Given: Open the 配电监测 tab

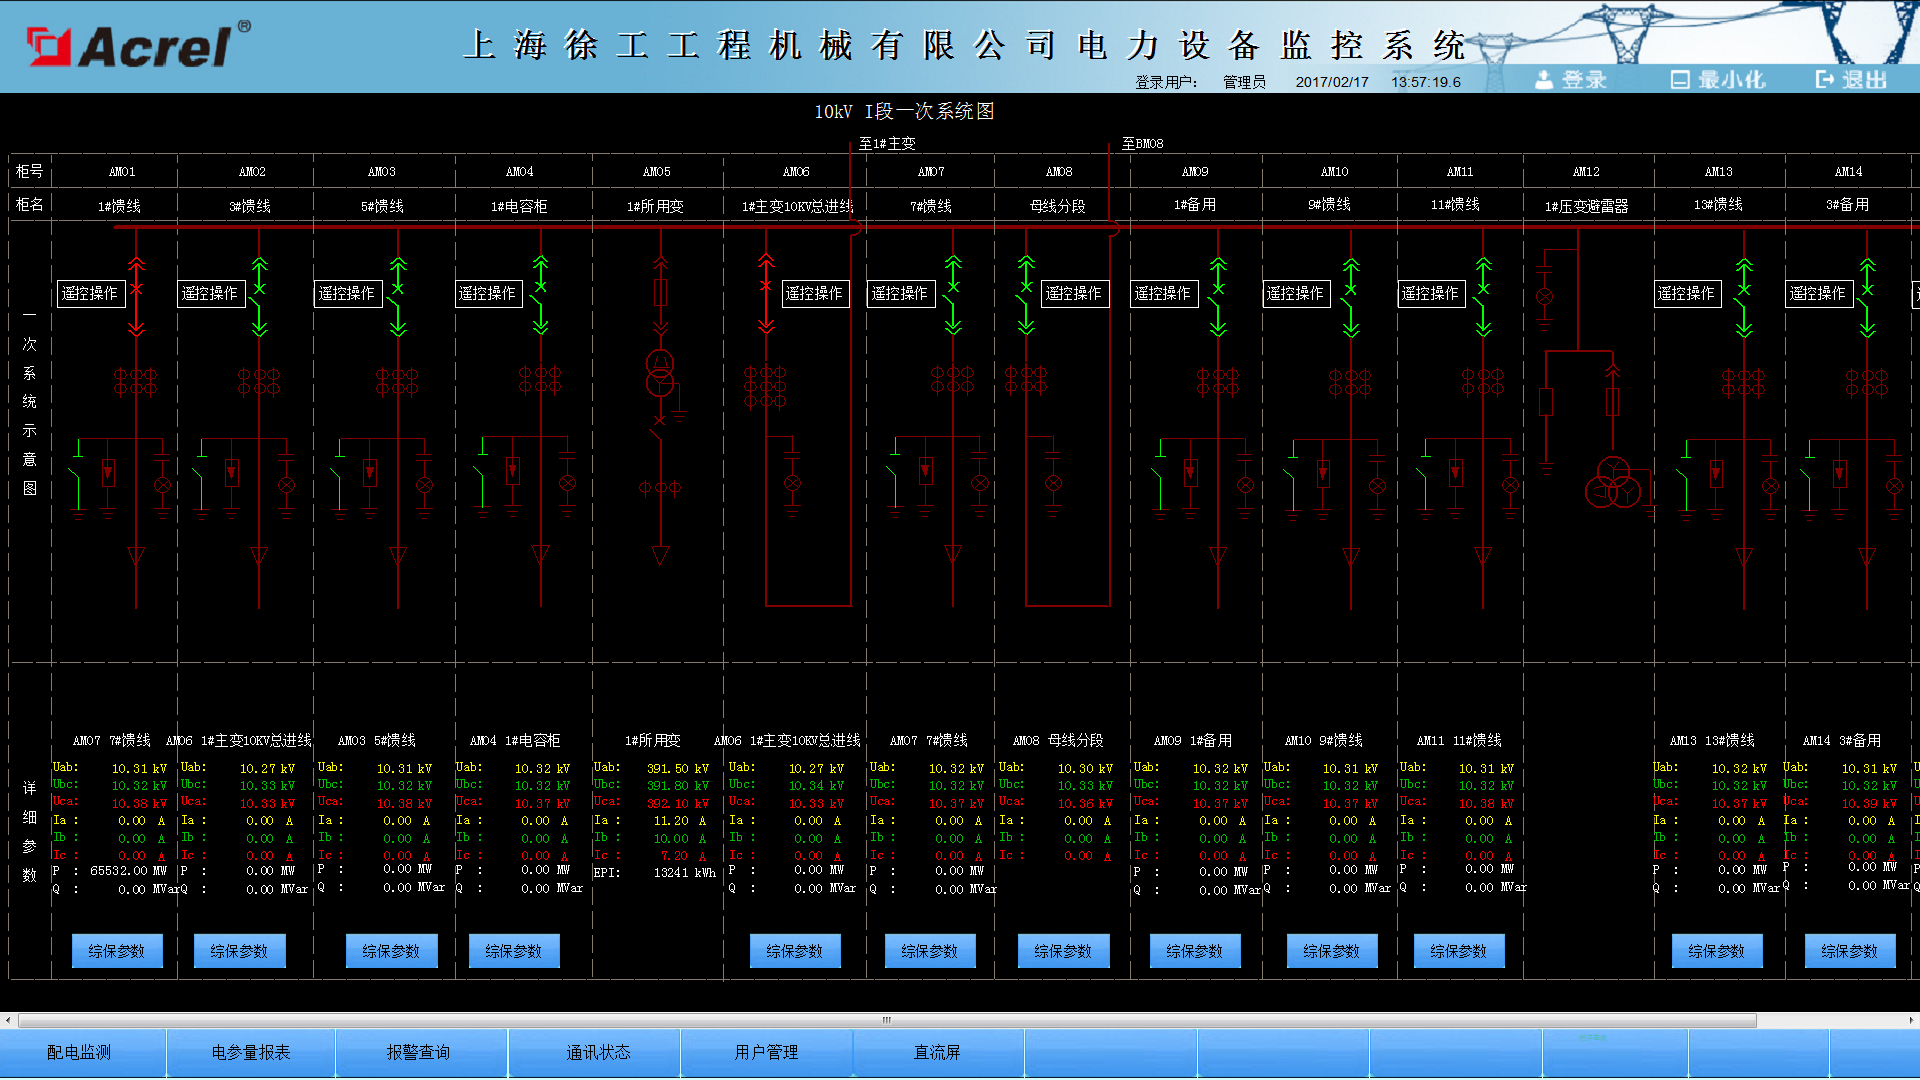Looking at the screenshot, I should (x=80, y=1052).
